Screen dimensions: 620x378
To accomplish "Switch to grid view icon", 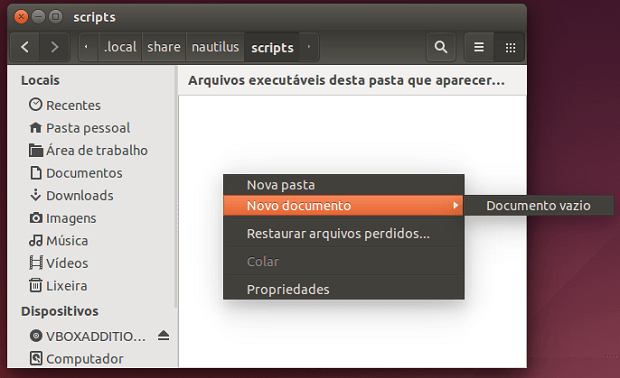I will [510, 47].
